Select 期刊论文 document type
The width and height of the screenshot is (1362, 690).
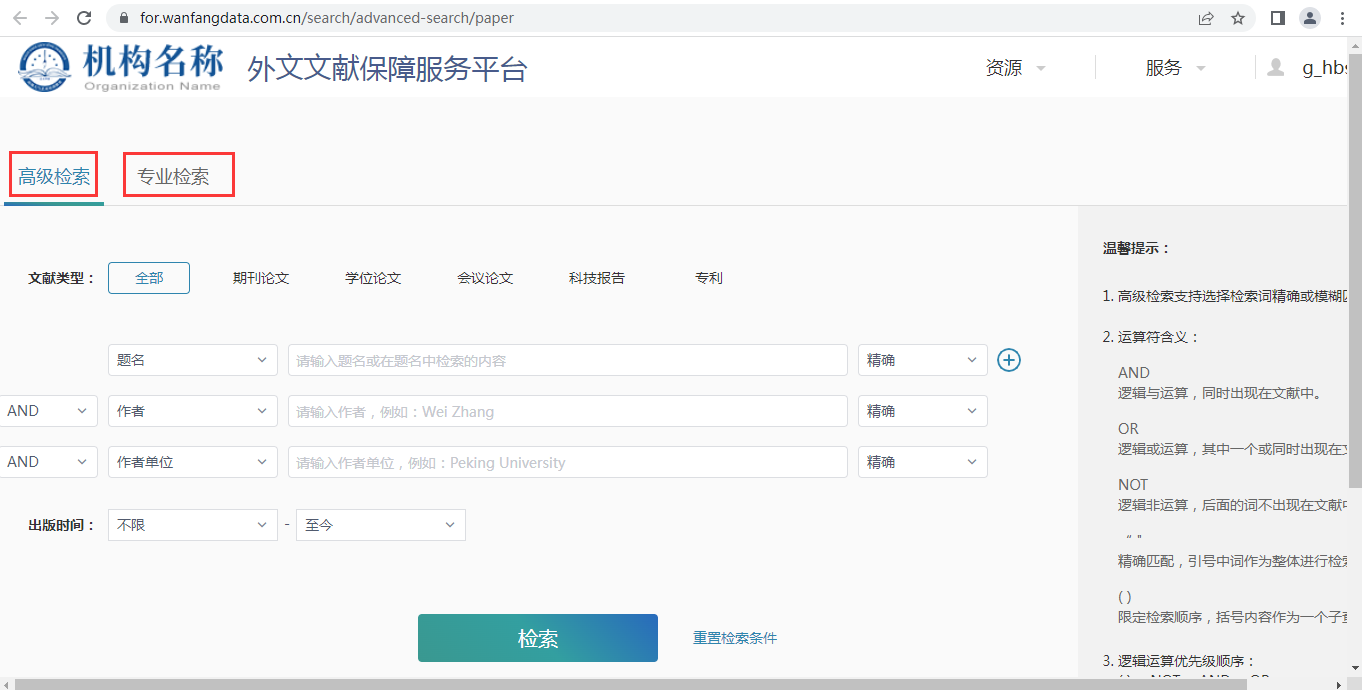tap(261, 278)
